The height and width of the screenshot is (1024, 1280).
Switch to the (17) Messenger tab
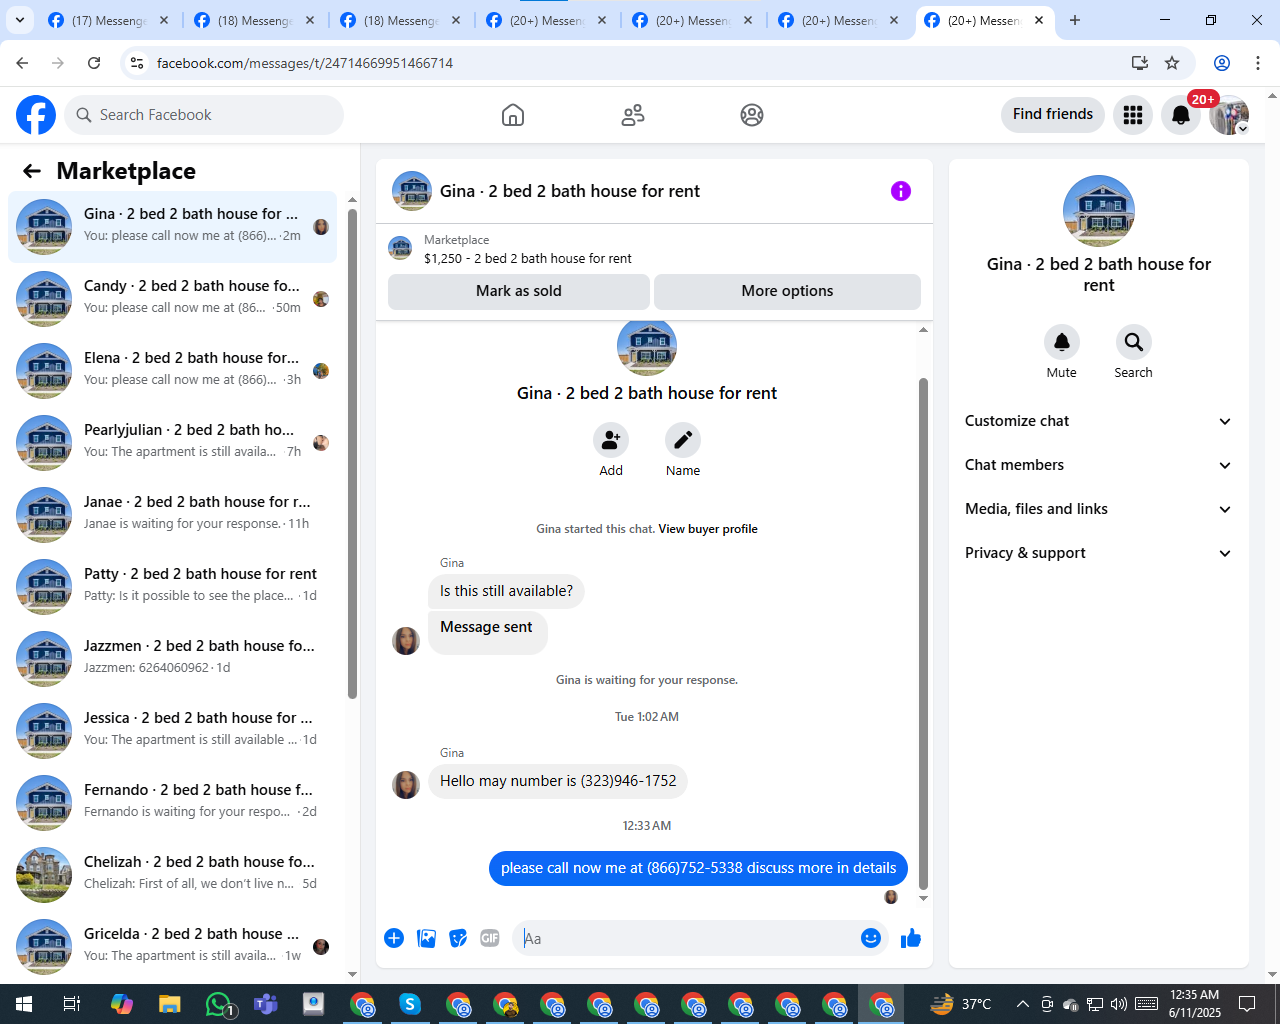[109, 20]
